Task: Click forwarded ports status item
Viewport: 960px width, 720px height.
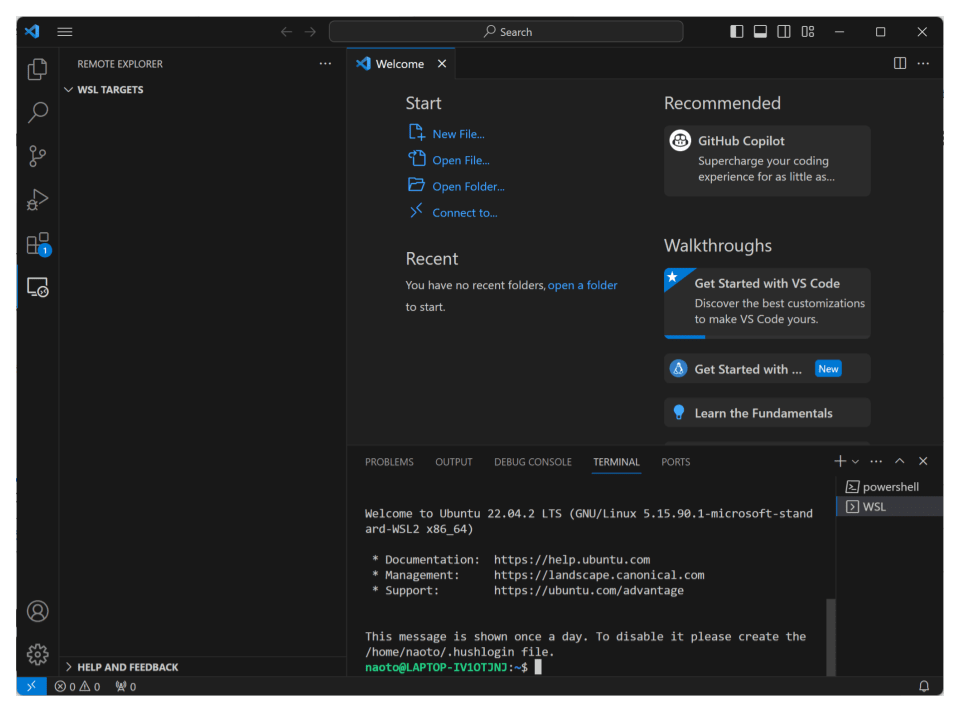Action: tap(126, 686)
